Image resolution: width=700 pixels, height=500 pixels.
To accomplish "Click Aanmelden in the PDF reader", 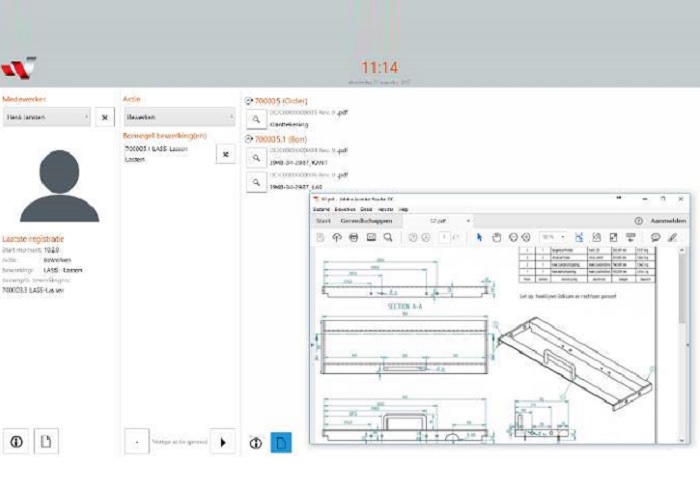I will click(x=667, y=219).
